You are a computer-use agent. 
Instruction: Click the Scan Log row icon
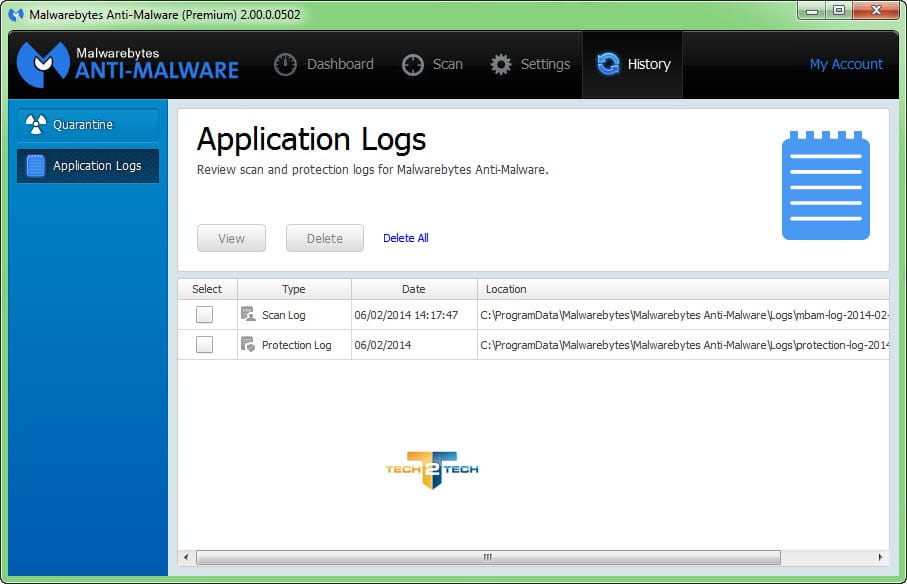pos(248,314)
